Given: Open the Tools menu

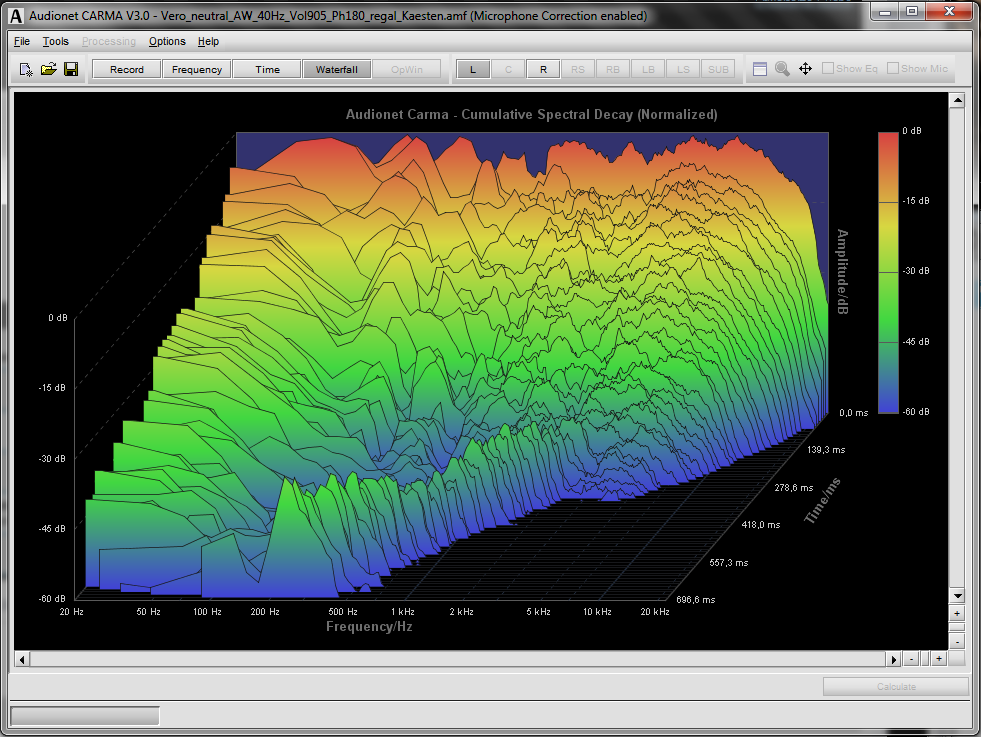Looking at the screenshot, I should [x=55, y=41].
